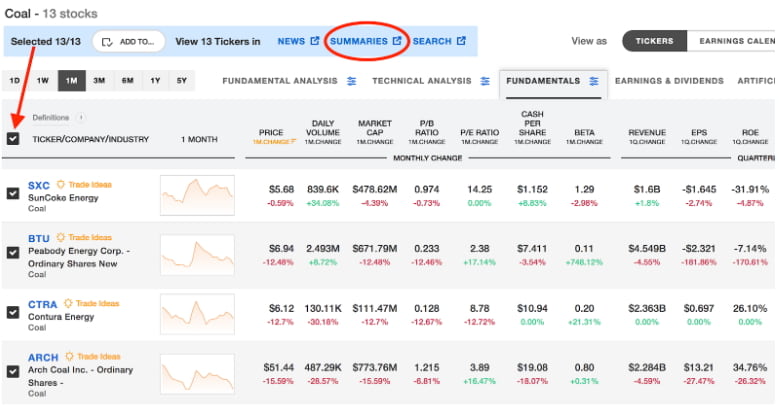Sort by ROE column header
Image resolution: width=779 pixels, height=407 pixels.
(x=750, y=132)
